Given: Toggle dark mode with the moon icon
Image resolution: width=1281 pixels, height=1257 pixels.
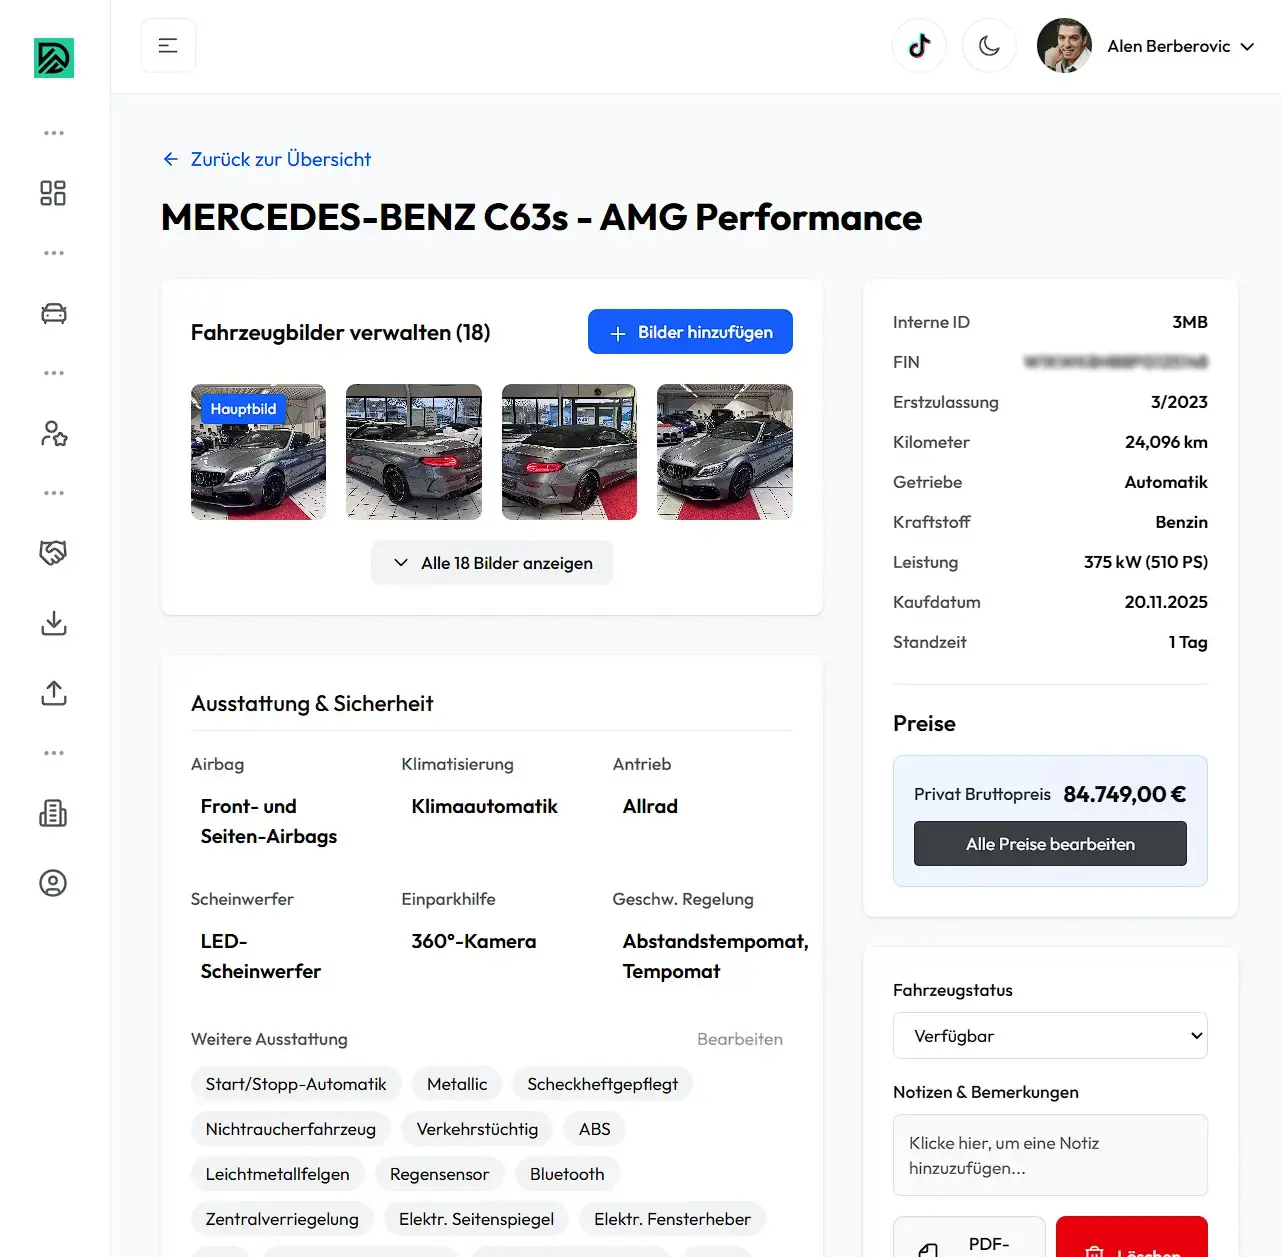Looking at the screenshot, I should coord(989,45).
